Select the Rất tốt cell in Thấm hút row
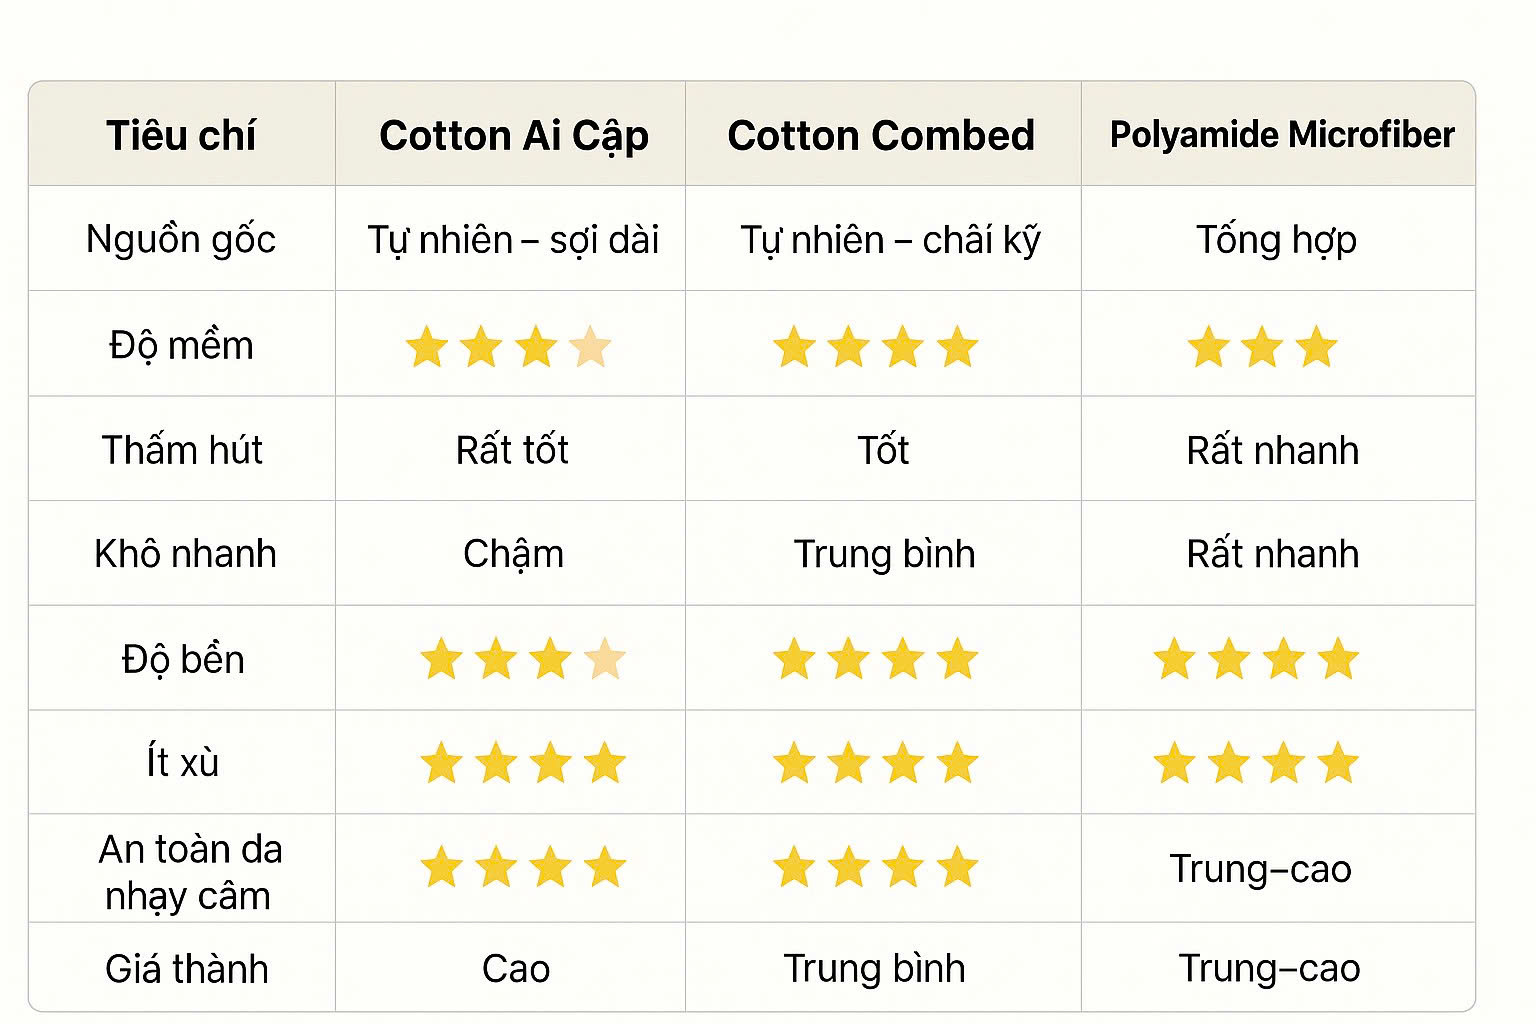 click(512, 450)
